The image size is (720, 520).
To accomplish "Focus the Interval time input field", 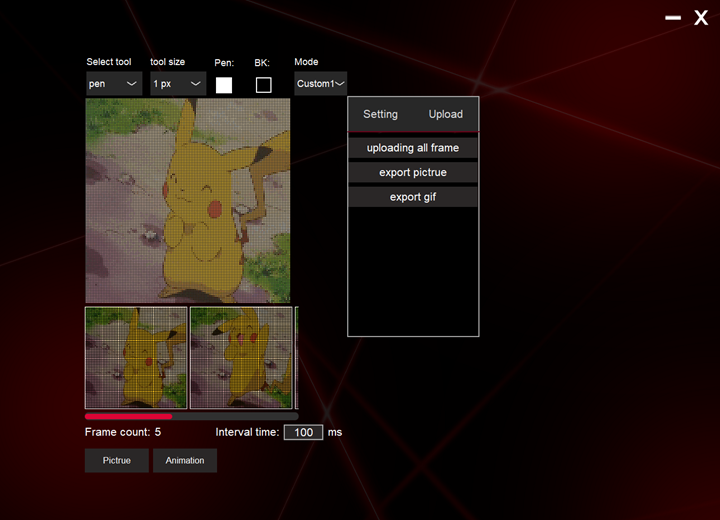I will (303, 433).
